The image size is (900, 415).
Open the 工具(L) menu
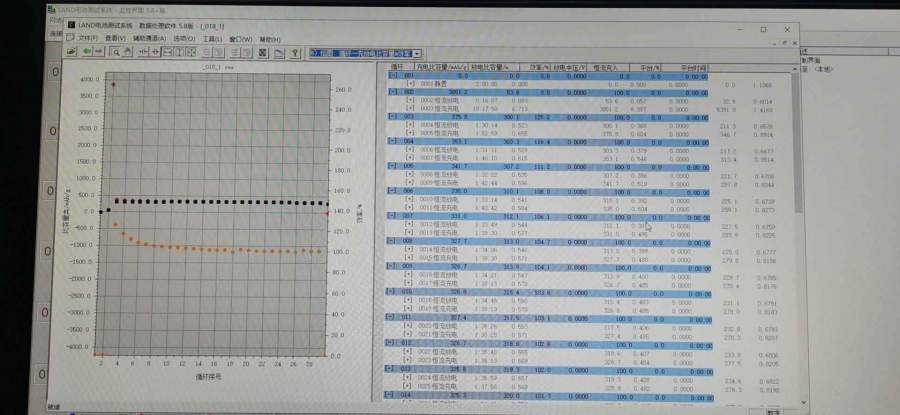coord(212,39)
